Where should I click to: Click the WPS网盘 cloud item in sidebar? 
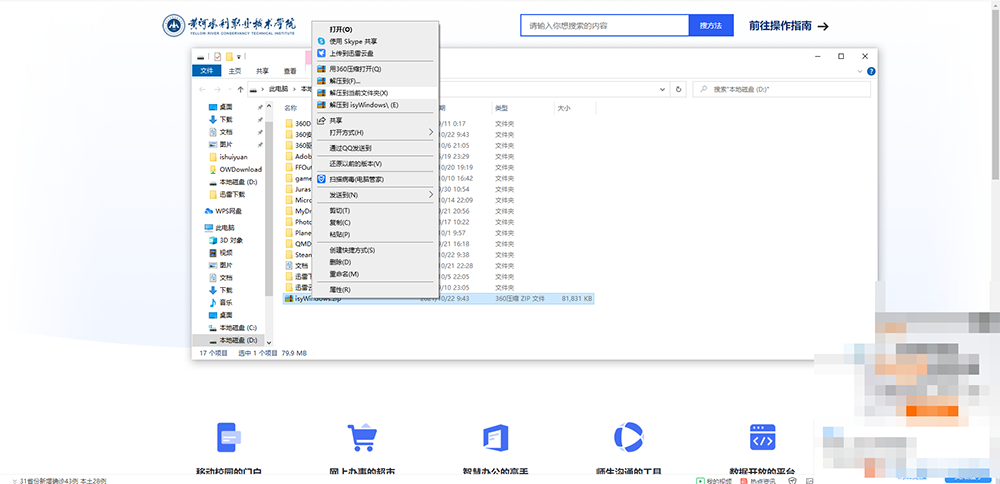[x=228, y=211]
